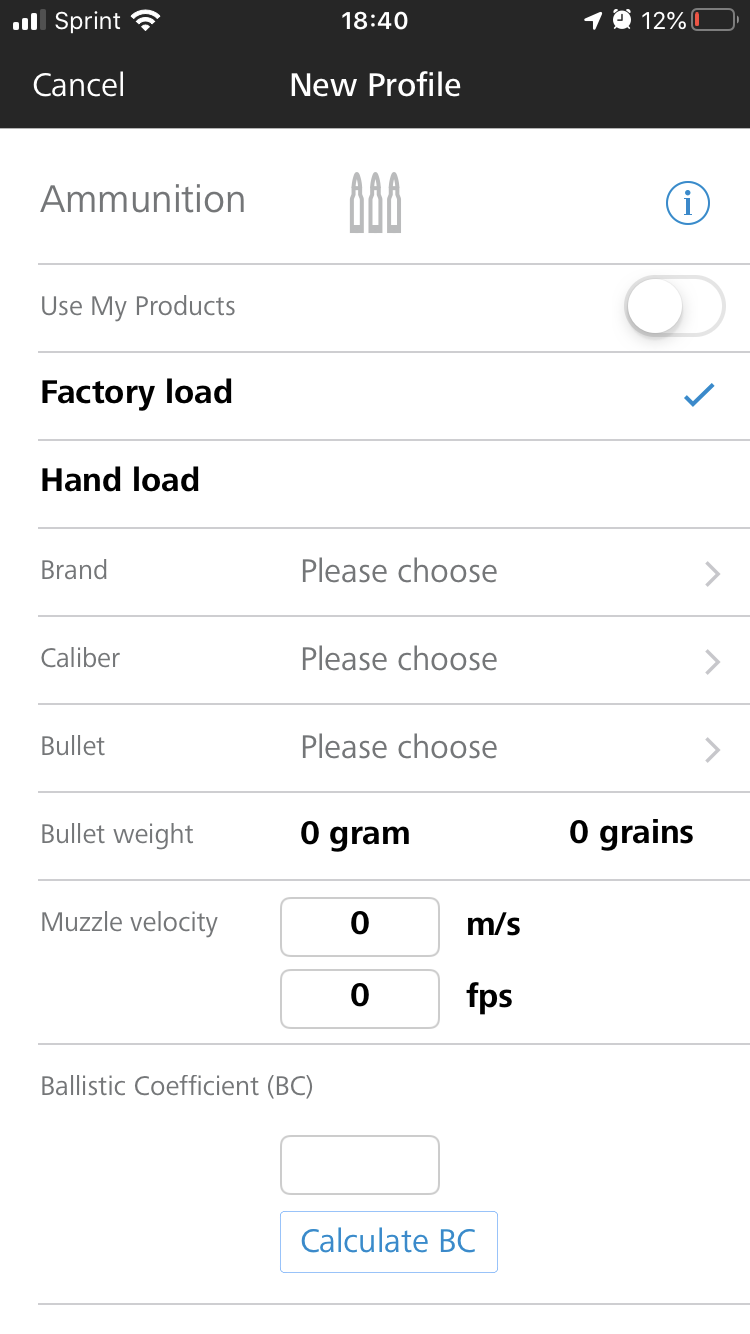Screen dimensions: 750x1334
Task: Focus the muzzle velocity m/s field
Action: (360, 927)
